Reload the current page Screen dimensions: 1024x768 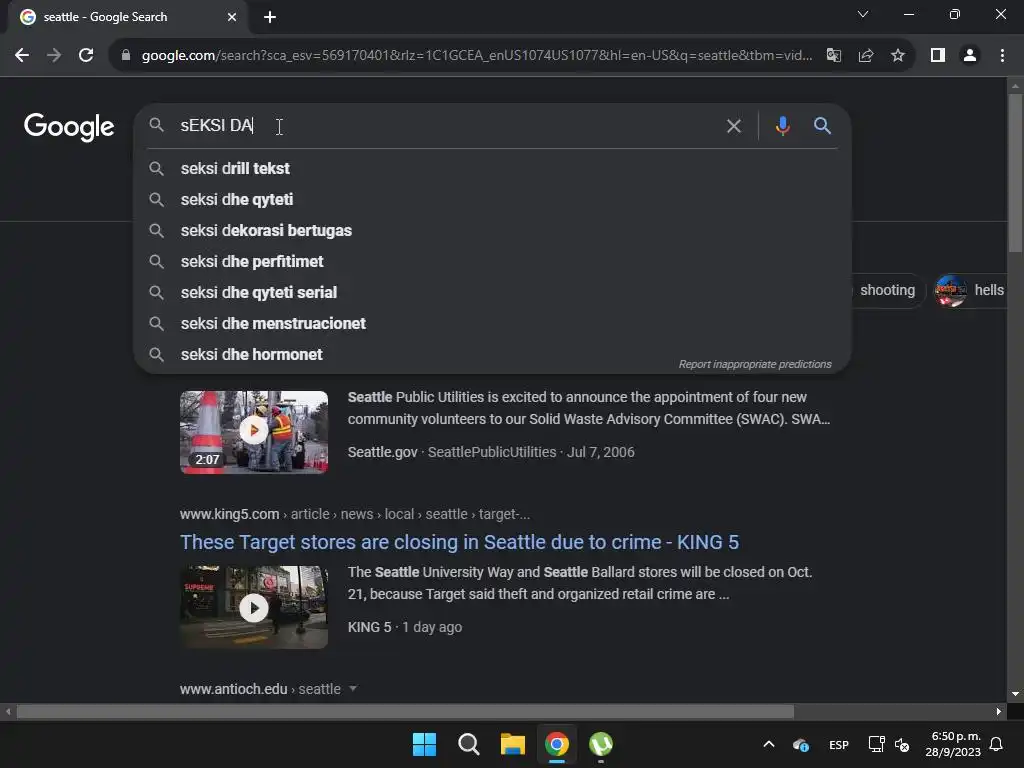86,56
